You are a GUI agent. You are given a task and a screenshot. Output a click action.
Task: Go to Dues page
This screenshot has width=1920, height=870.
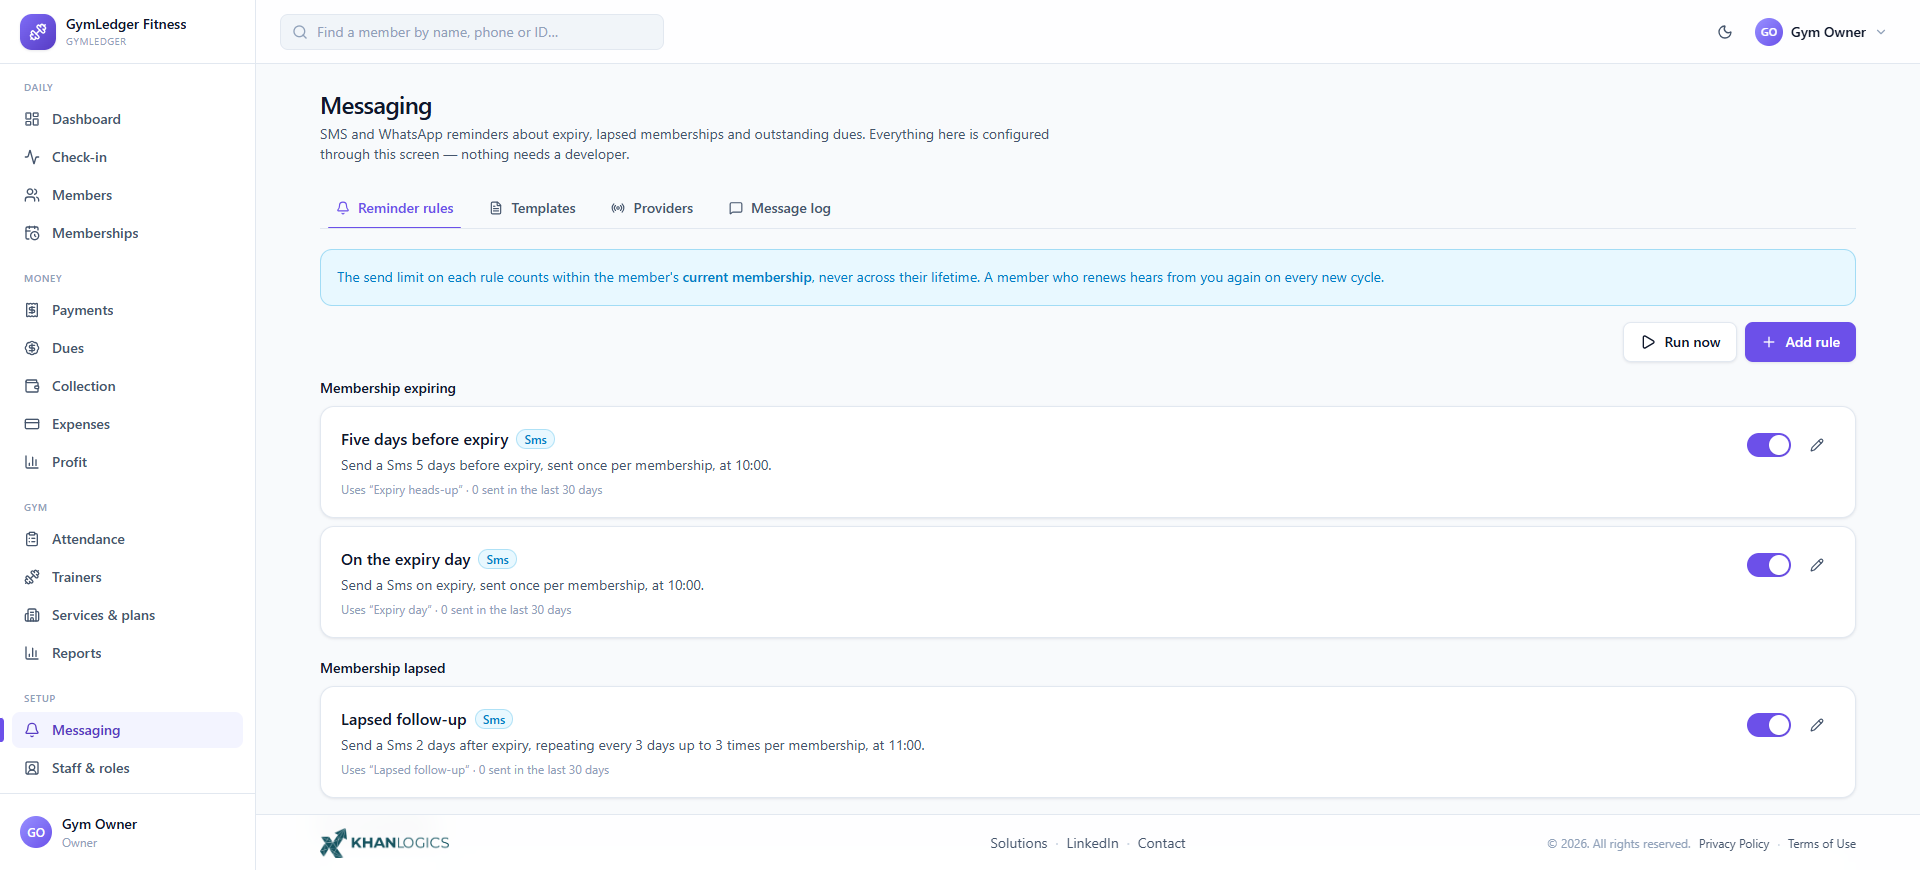(128, 348)
